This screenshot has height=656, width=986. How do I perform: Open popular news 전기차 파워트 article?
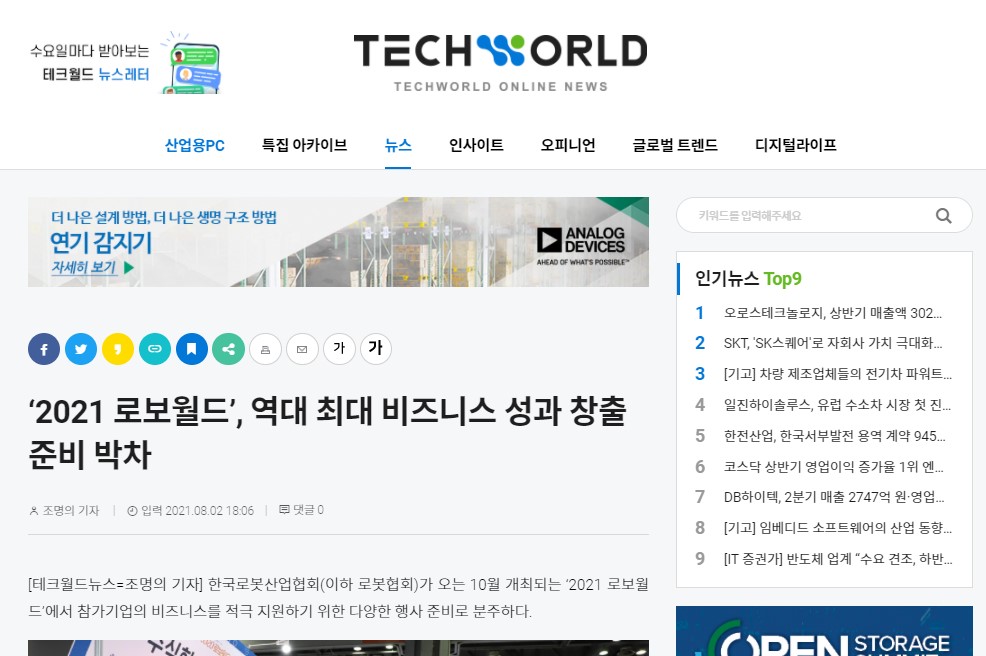tap(838, 374)
